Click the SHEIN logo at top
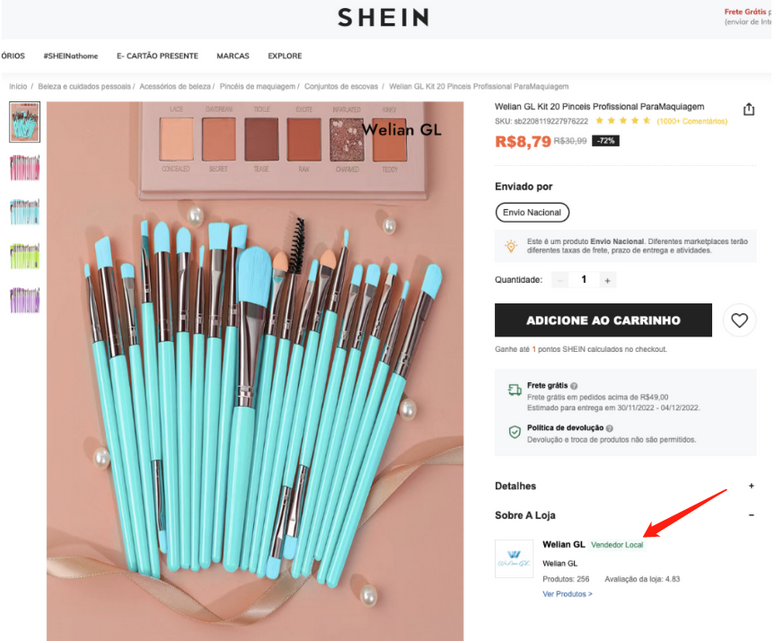Screen dimensions: 776x643 tap(383, 17)
